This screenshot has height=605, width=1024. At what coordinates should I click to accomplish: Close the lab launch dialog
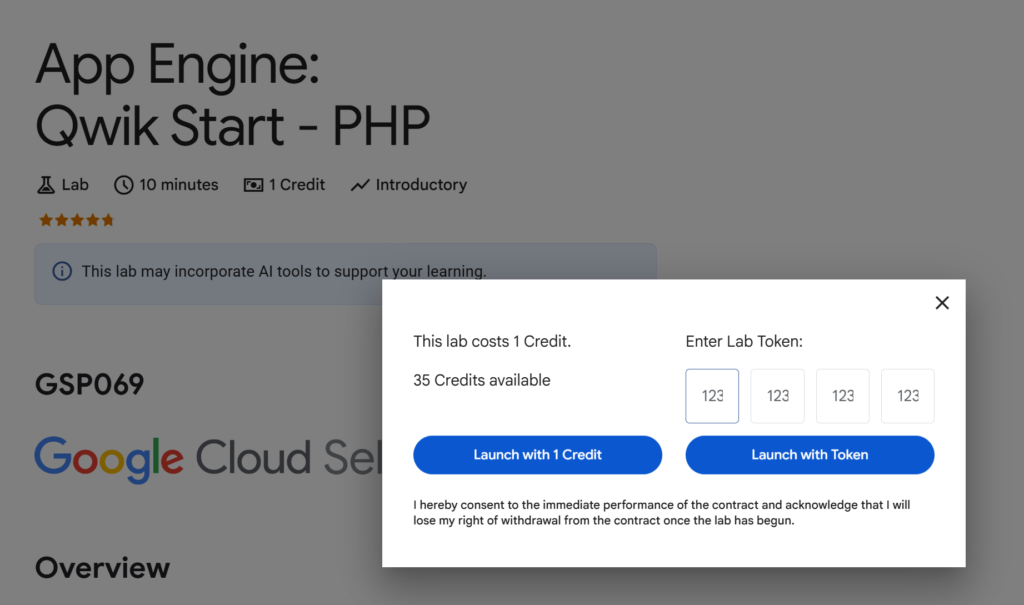click(x=941, y=303)
